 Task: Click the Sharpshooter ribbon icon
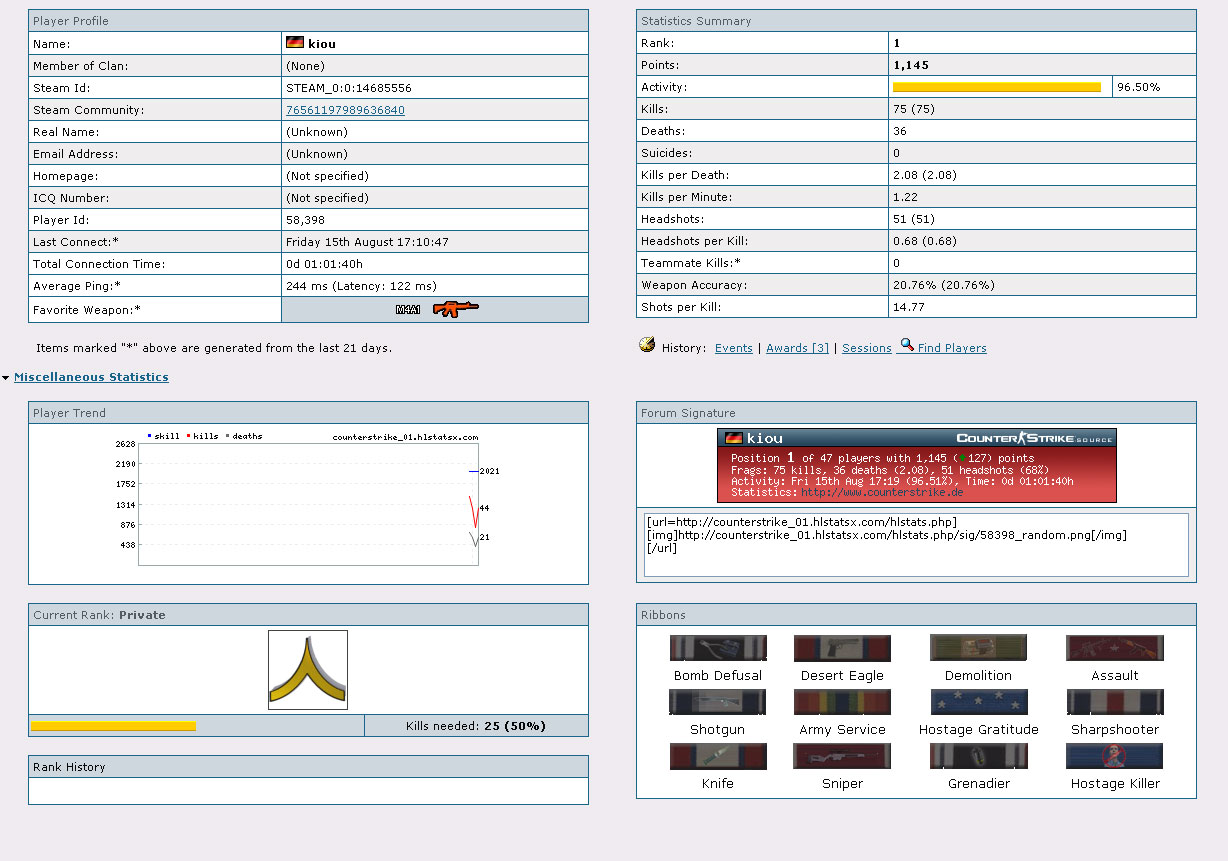point(1114,702)
